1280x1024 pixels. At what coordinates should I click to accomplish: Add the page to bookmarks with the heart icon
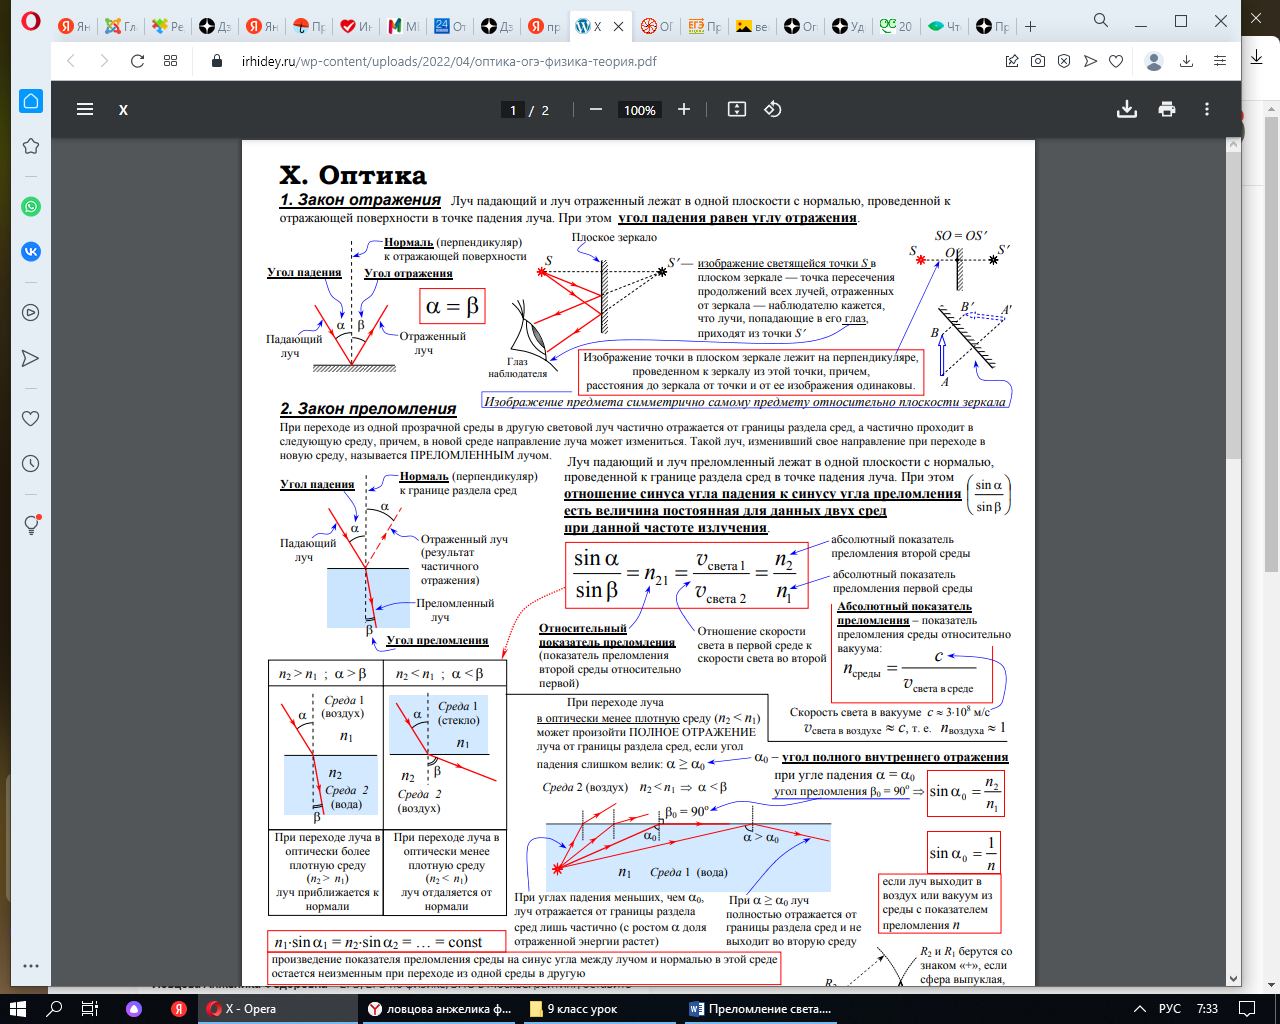(1116, 61)
